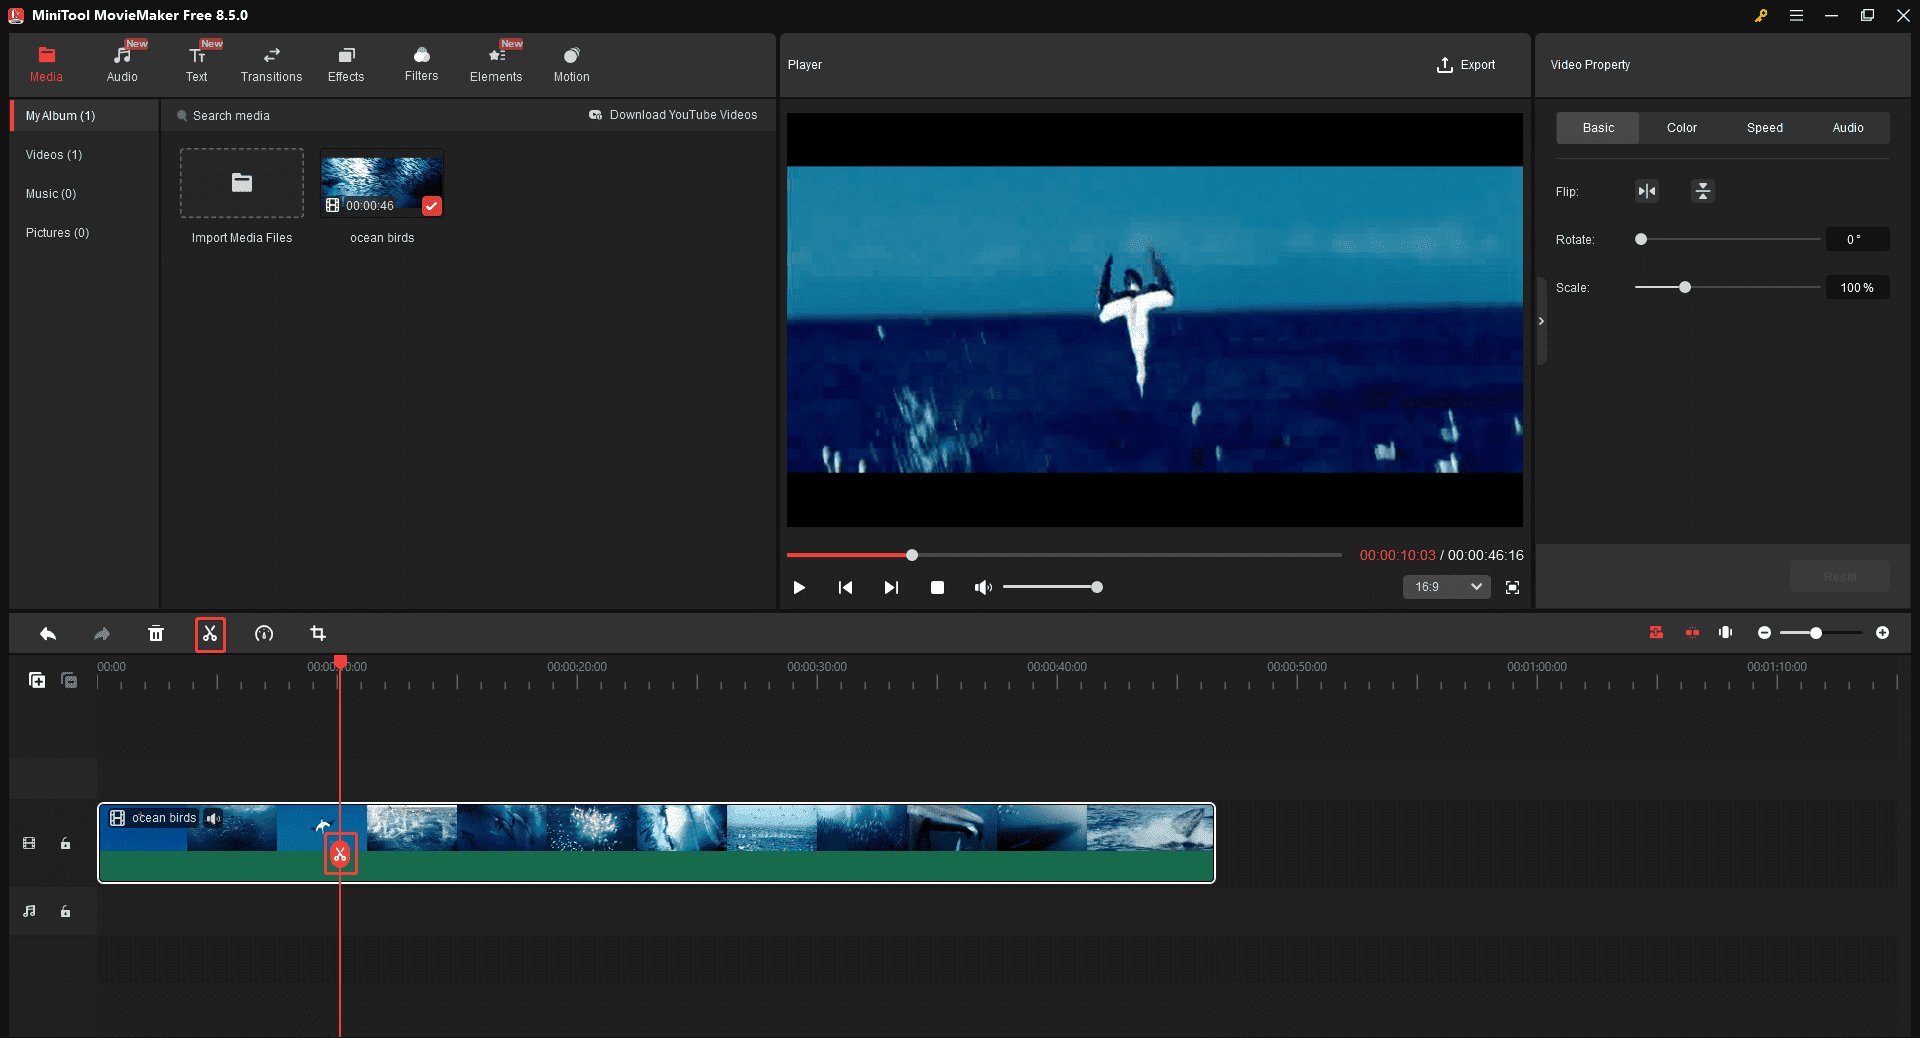Open the hamburger menu near window controls
This screenshot has height=1038, width=1920.
1796,15
